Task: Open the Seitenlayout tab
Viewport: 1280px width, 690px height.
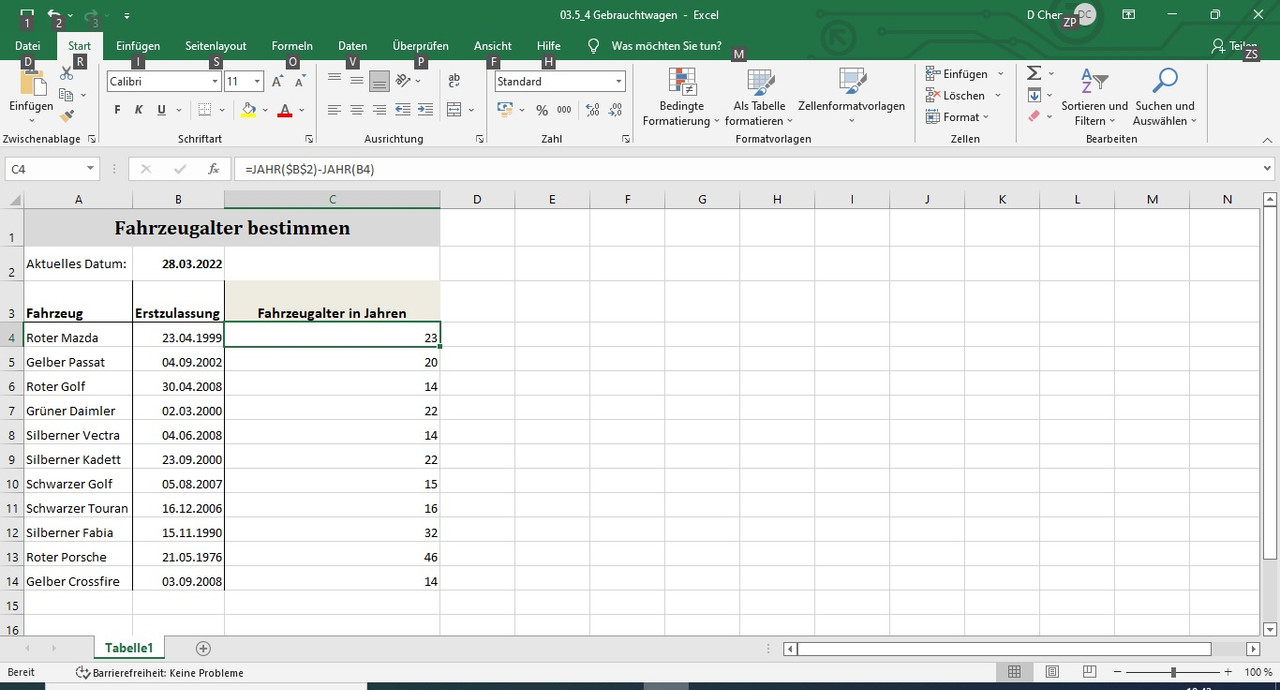Action: tap(216, 46)
